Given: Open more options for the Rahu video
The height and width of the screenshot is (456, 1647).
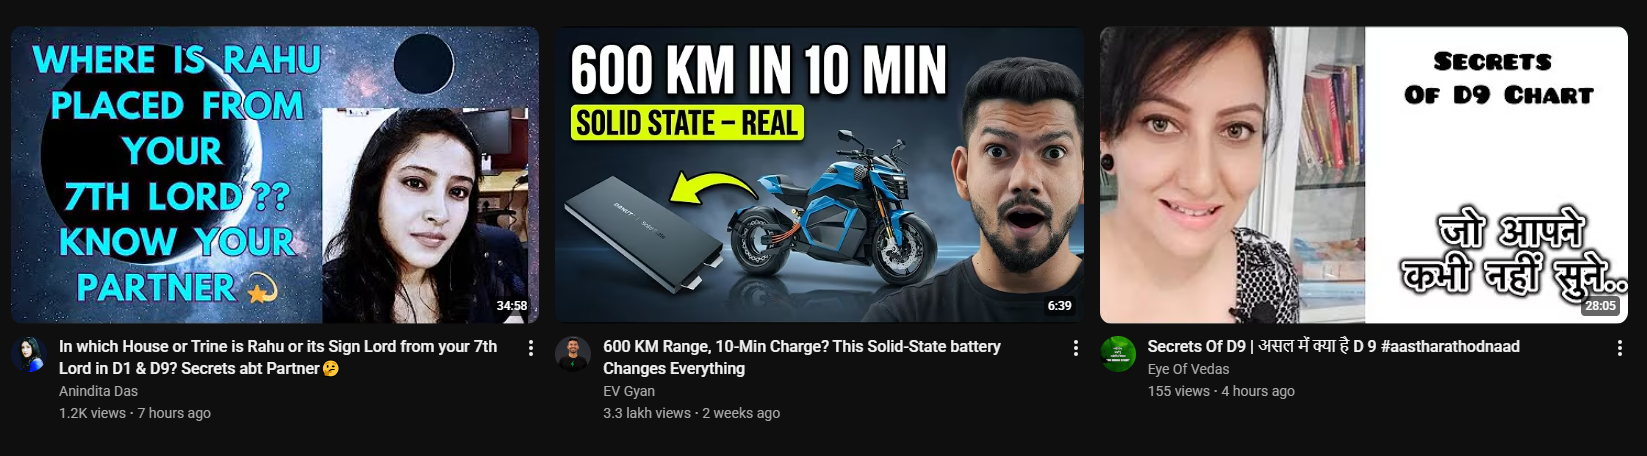Looking at the screenshot, I should click(x=531, y=348).
